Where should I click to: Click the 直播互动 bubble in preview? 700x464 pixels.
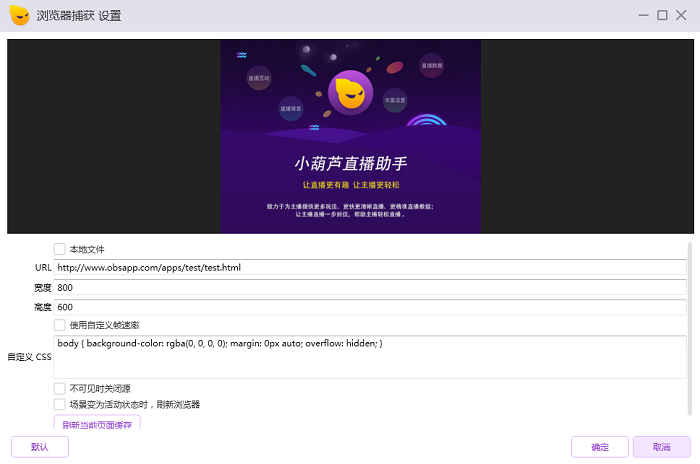coord(259,78)
